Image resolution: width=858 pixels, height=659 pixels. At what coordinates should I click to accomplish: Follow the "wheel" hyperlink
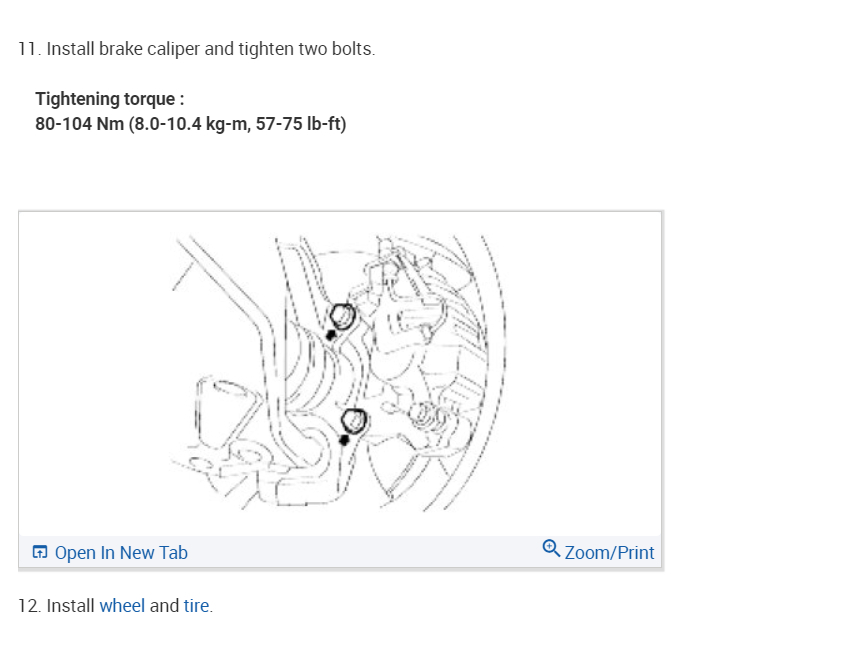(x=122, y=606)
